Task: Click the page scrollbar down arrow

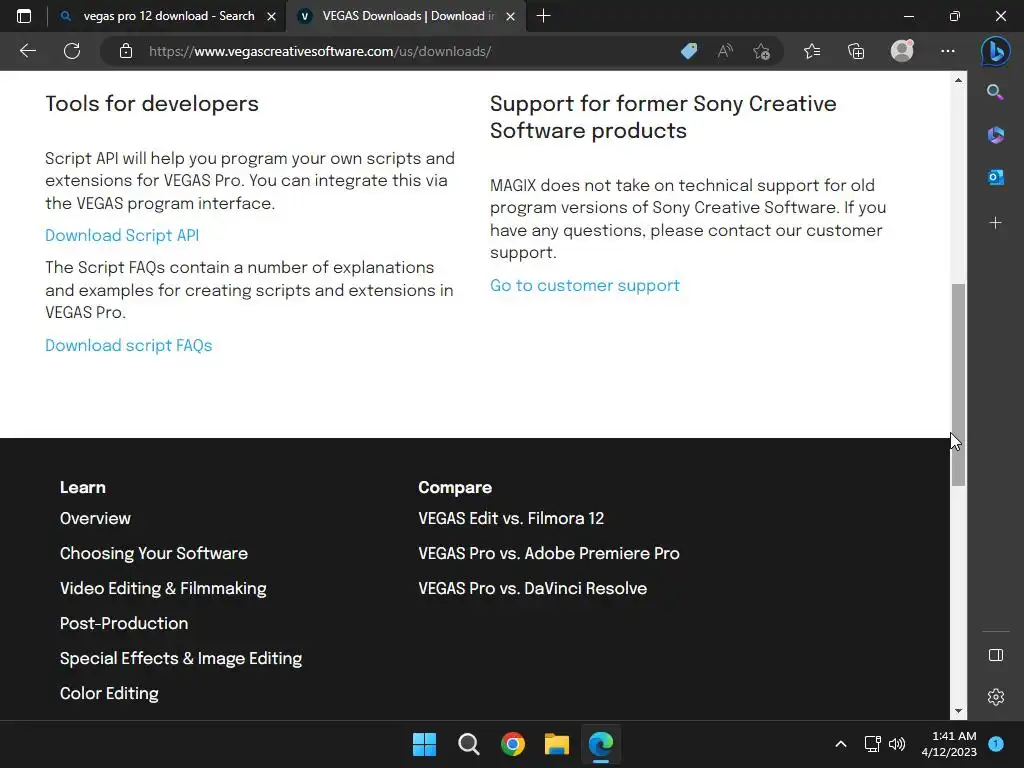Action: click(958, 711)
